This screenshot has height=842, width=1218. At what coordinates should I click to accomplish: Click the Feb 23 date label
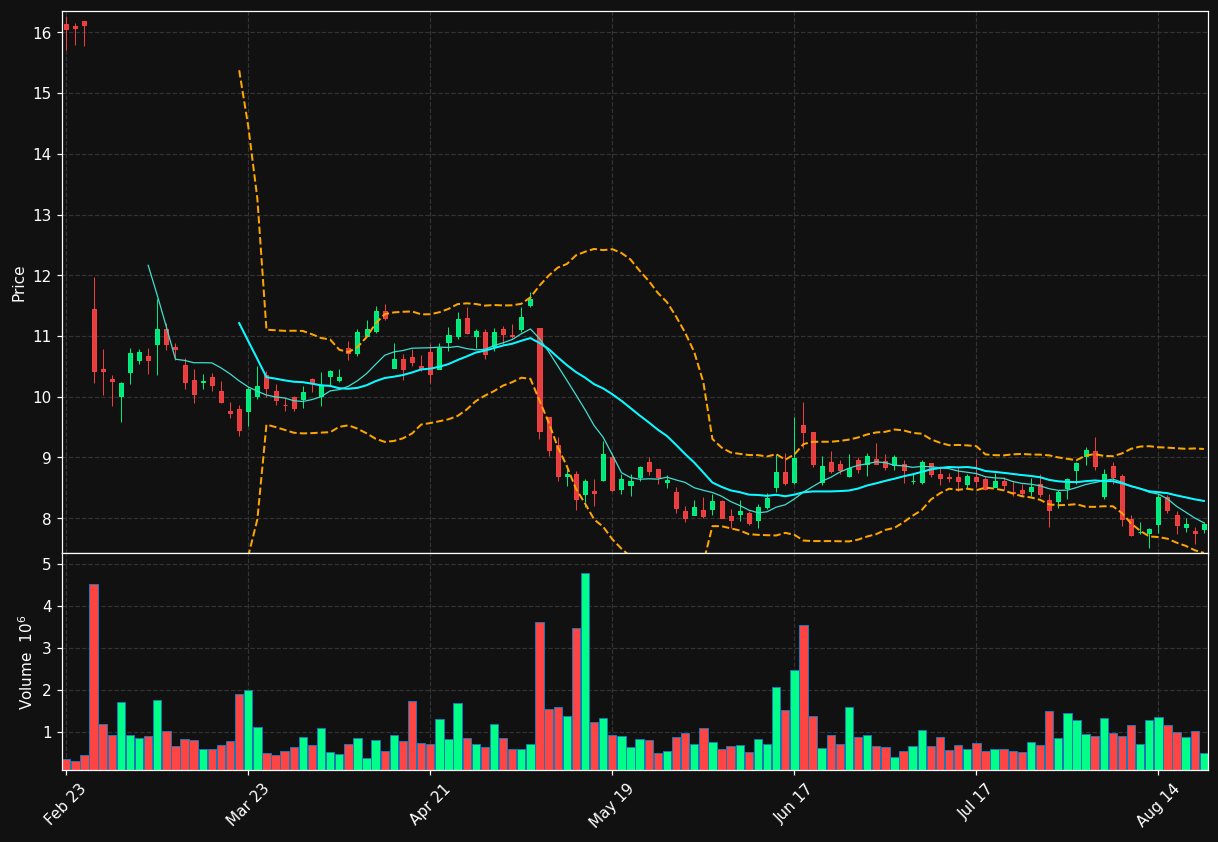[x=64, y=805]
